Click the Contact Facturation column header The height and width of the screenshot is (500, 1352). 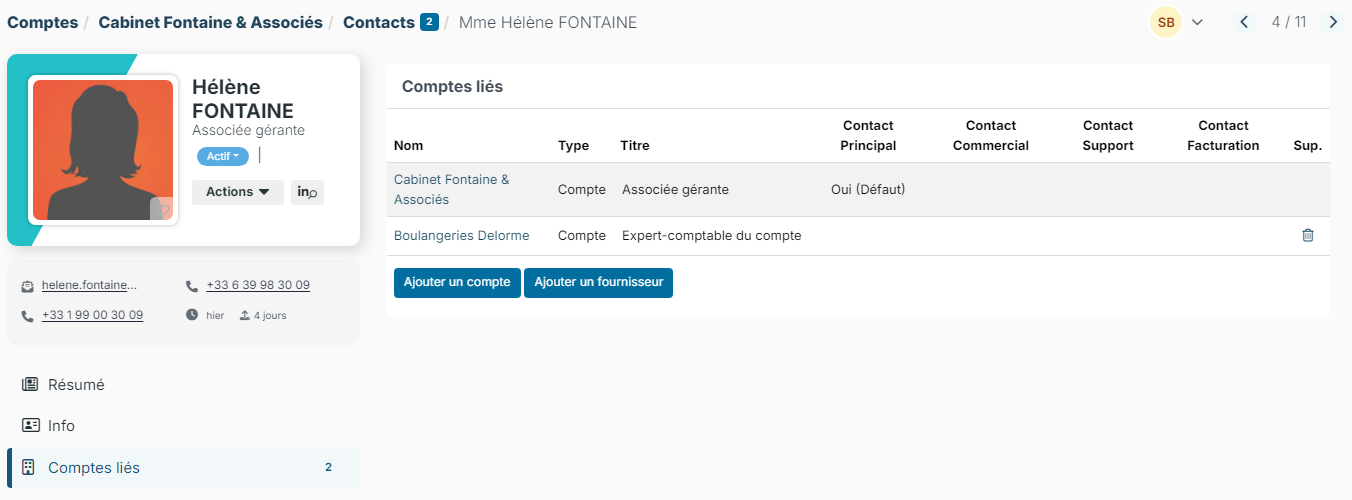coord(1223,135)
